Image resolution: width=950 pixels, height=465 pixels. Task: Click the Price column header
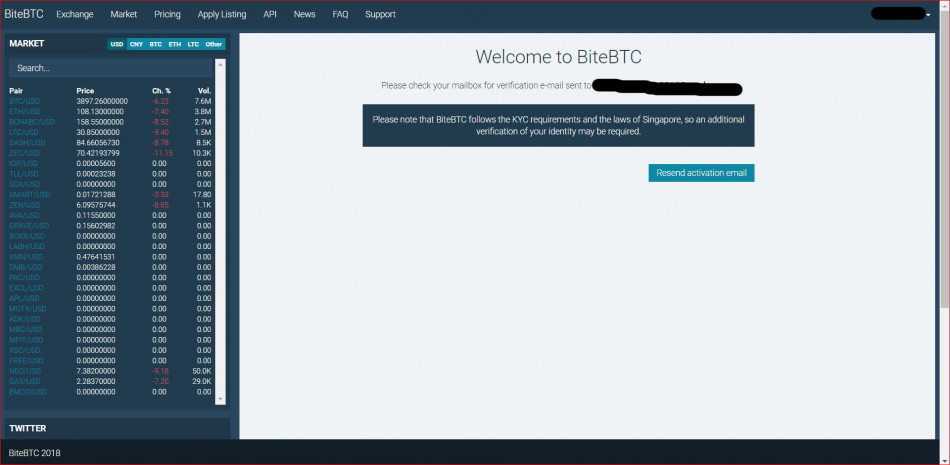pos(85,91)
